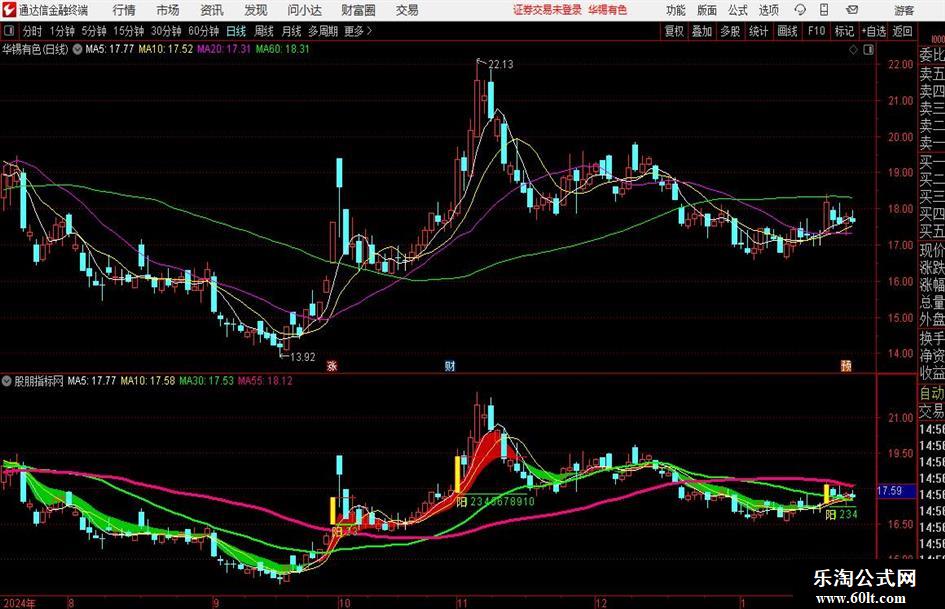Open the F10 company info button
The width and height of the screenshot is (945, 609).
[x=816, y=31]
